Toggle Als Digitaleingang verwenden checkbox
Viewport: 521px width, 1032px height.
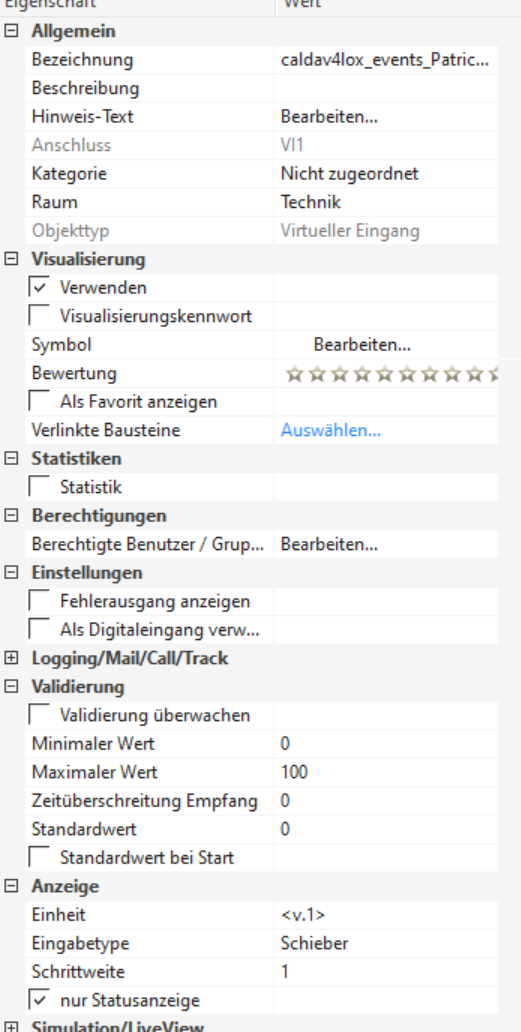(39, 630)
